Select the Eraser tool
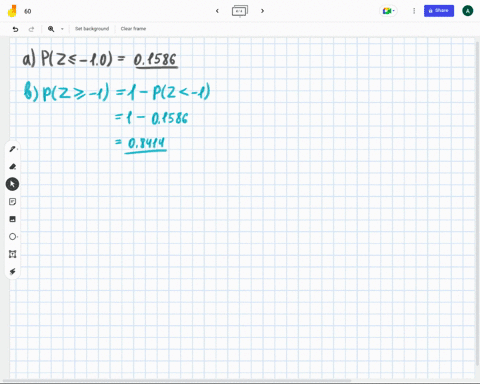Image resolution: width=480 pixels, height=384 pixels. (x=13, y=166)
